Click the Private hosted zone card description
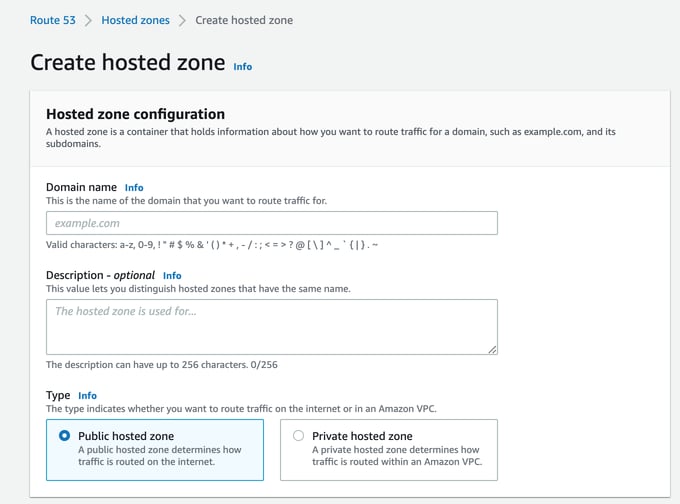The height and width of the screenshot is (504, 680). 395,456
